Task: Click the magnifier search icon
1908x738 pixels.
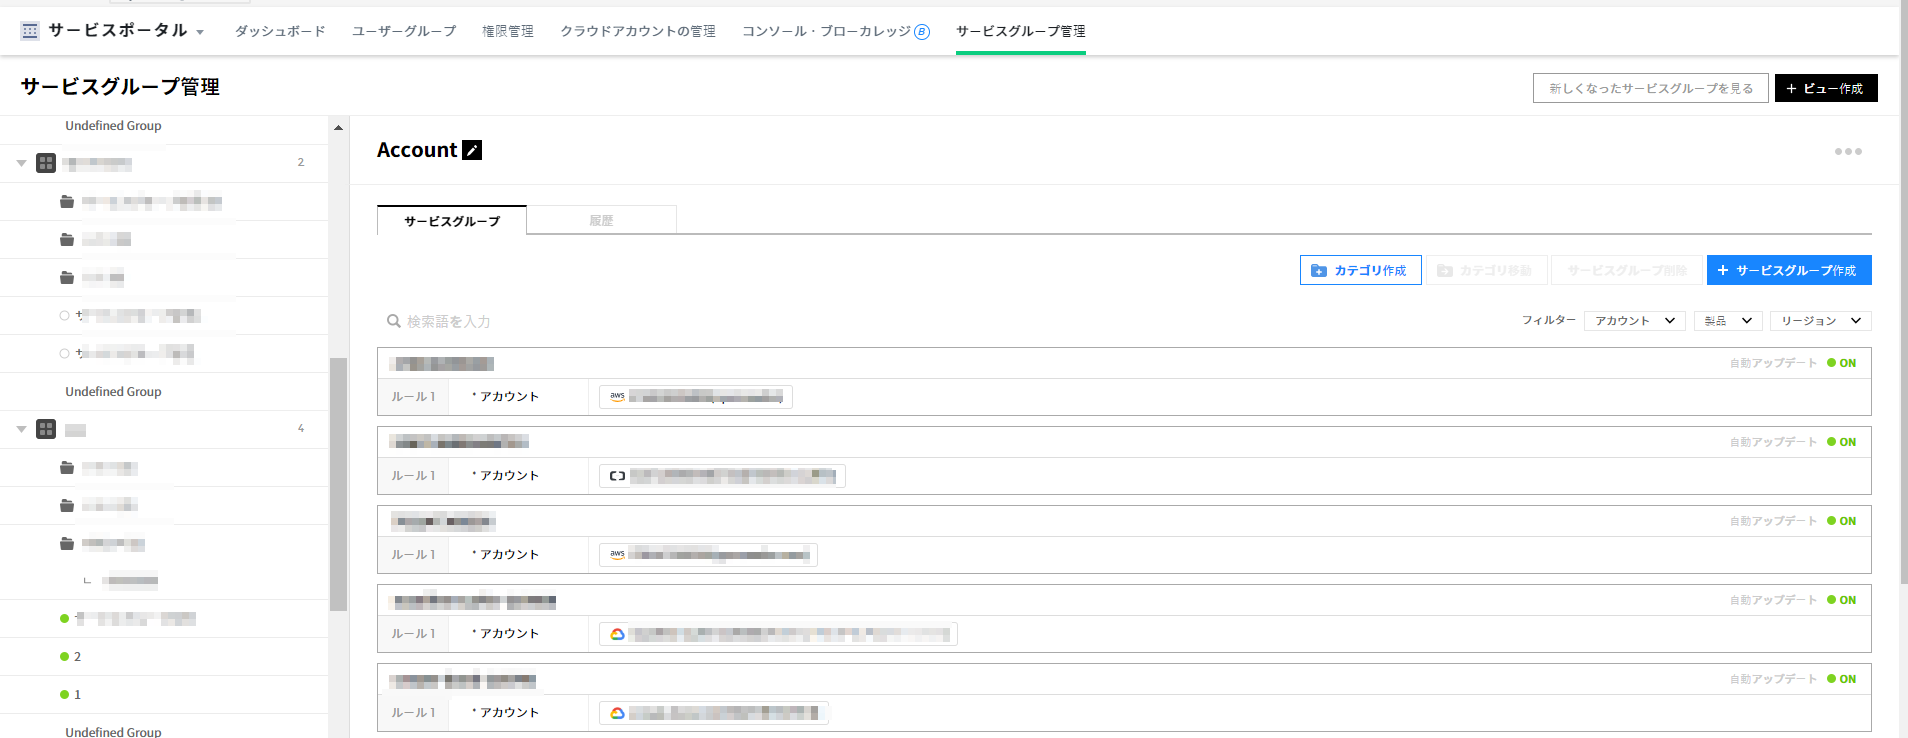Action: coord(393,321)
